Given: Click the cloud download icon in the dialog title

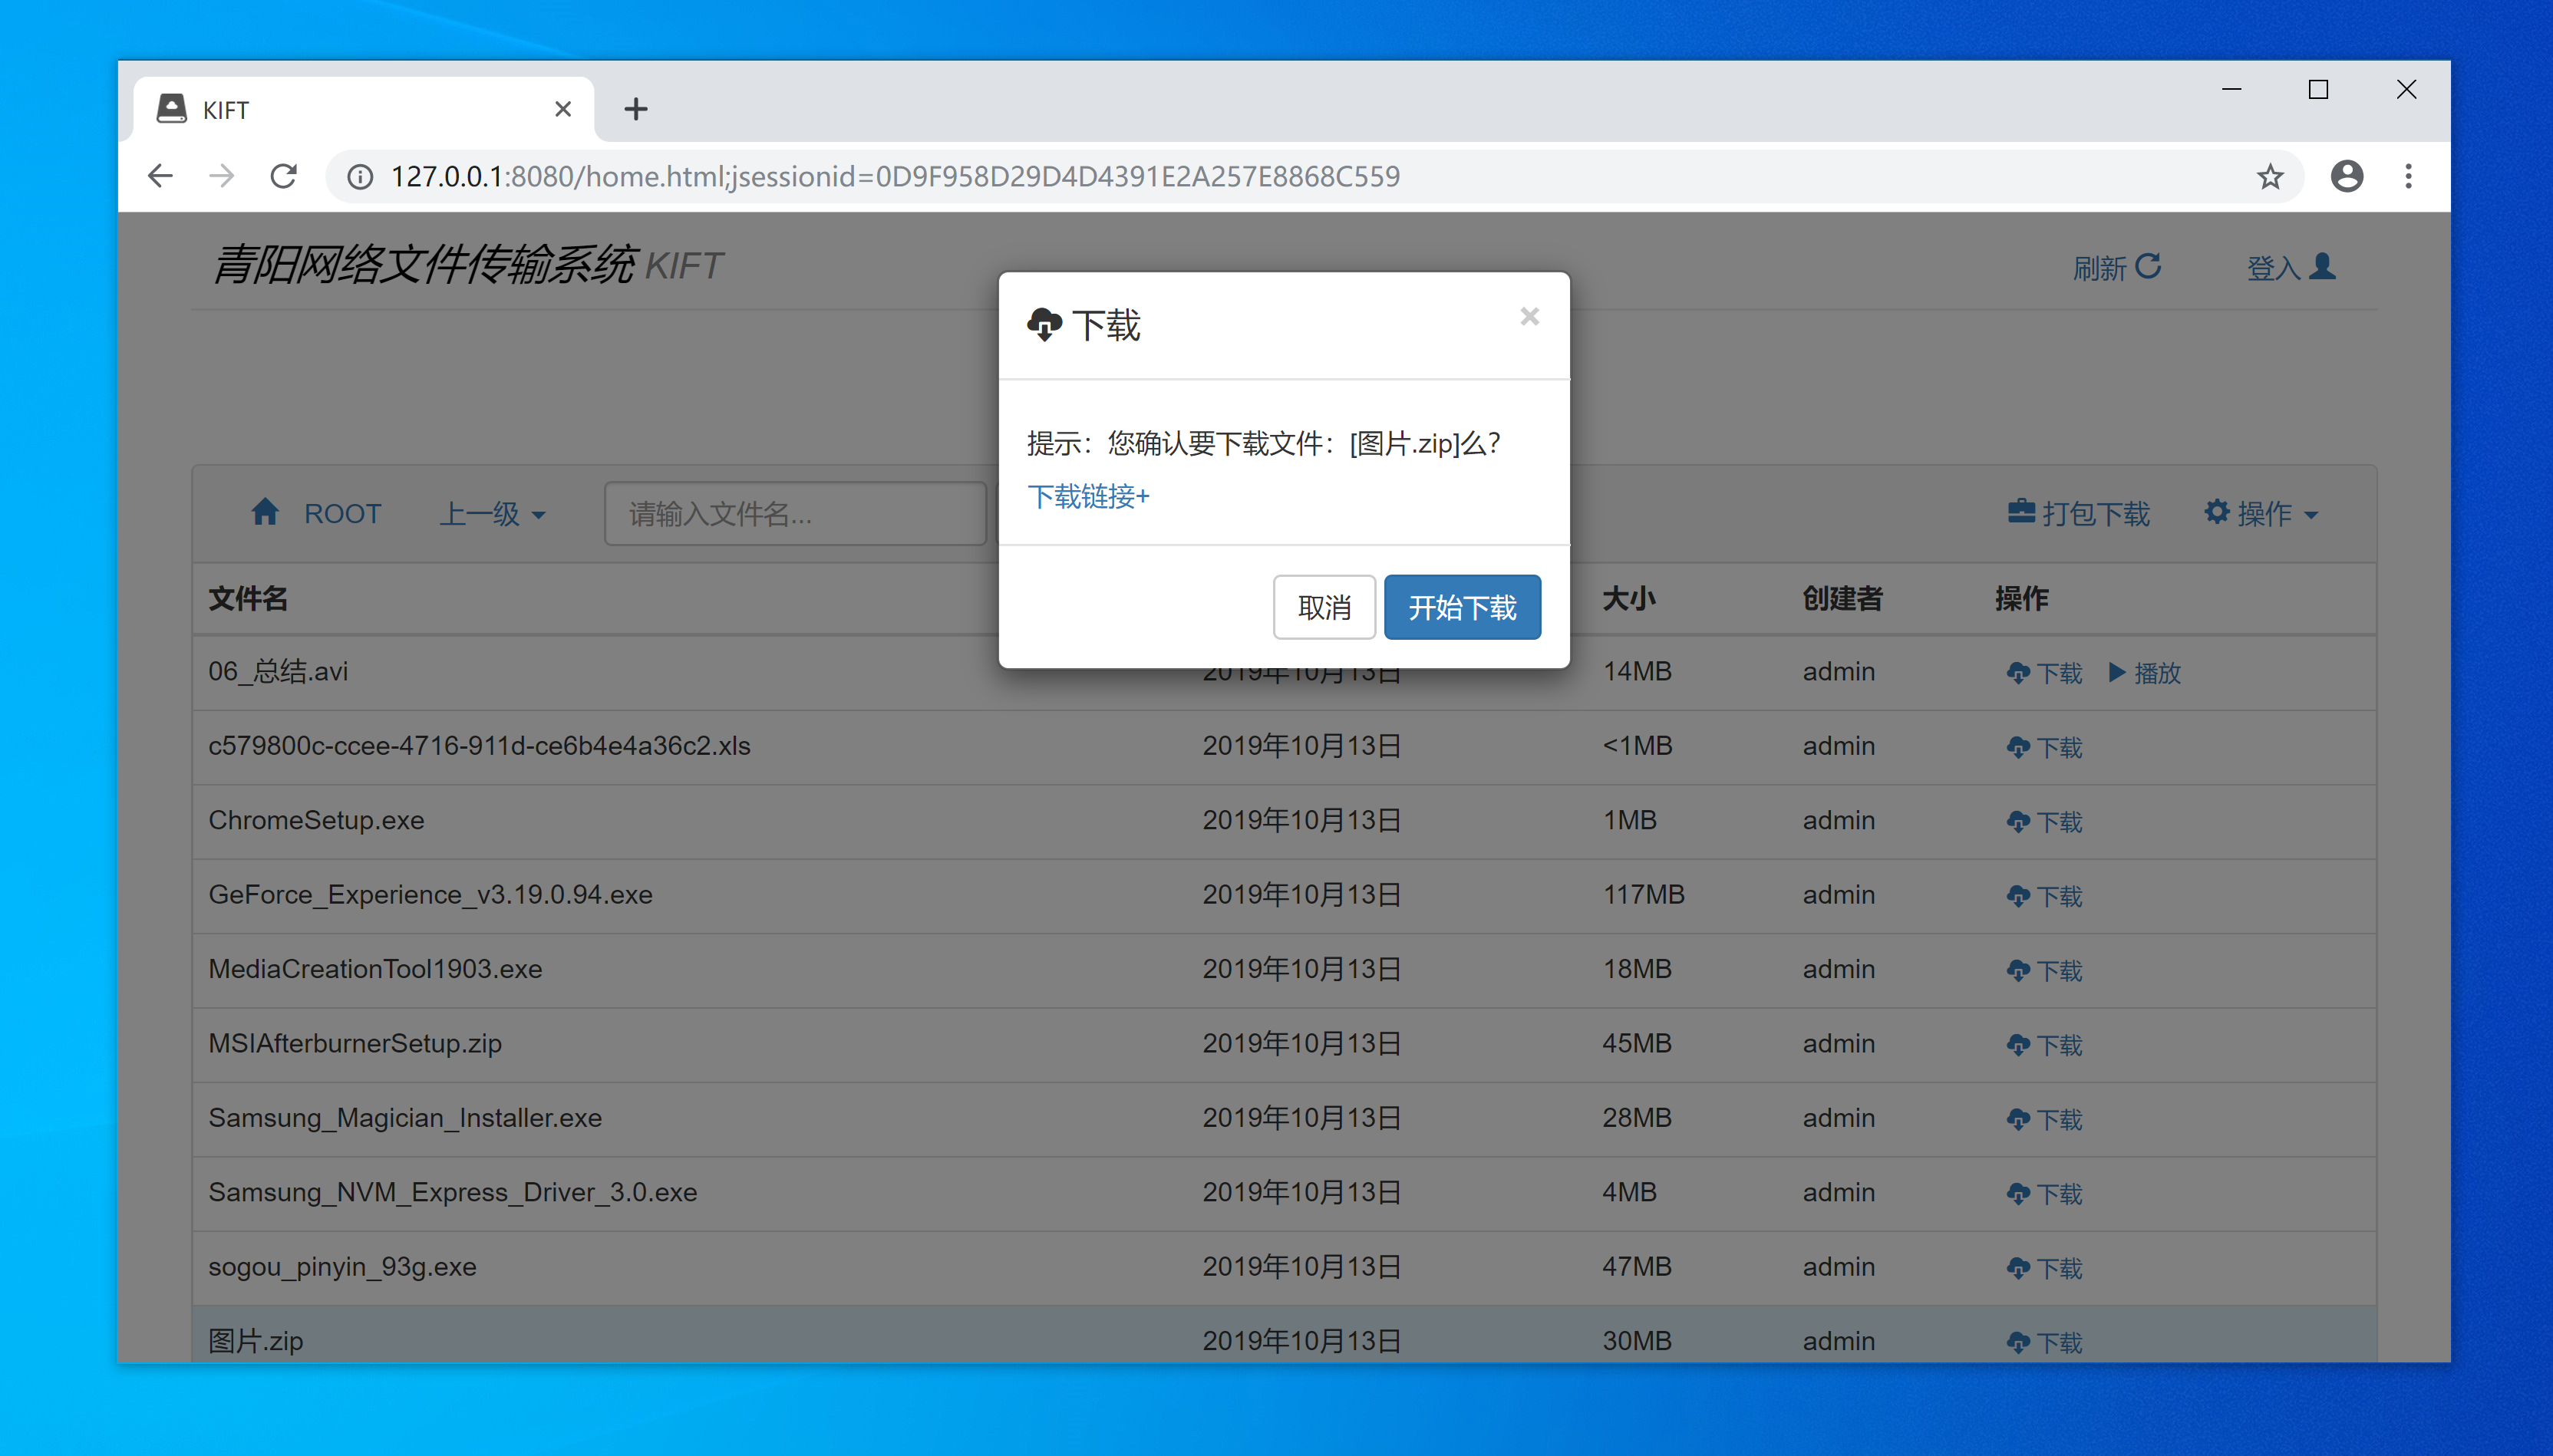Looking at the screenshot, I should point(1044,324).
